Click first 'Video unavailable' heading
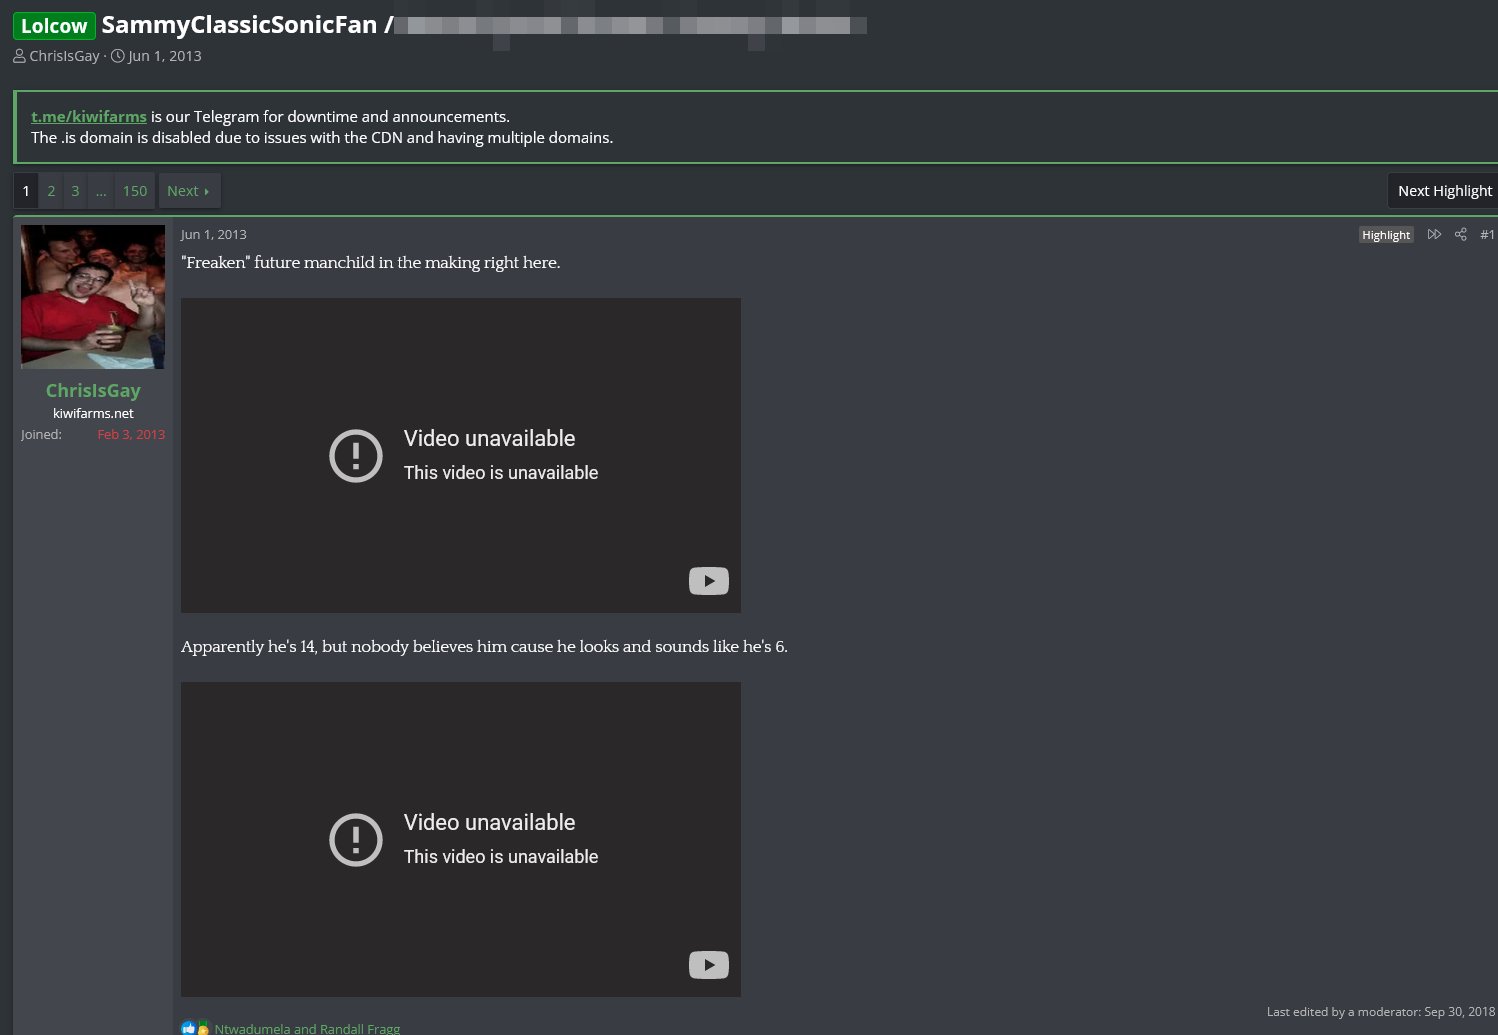 point(489,438)
